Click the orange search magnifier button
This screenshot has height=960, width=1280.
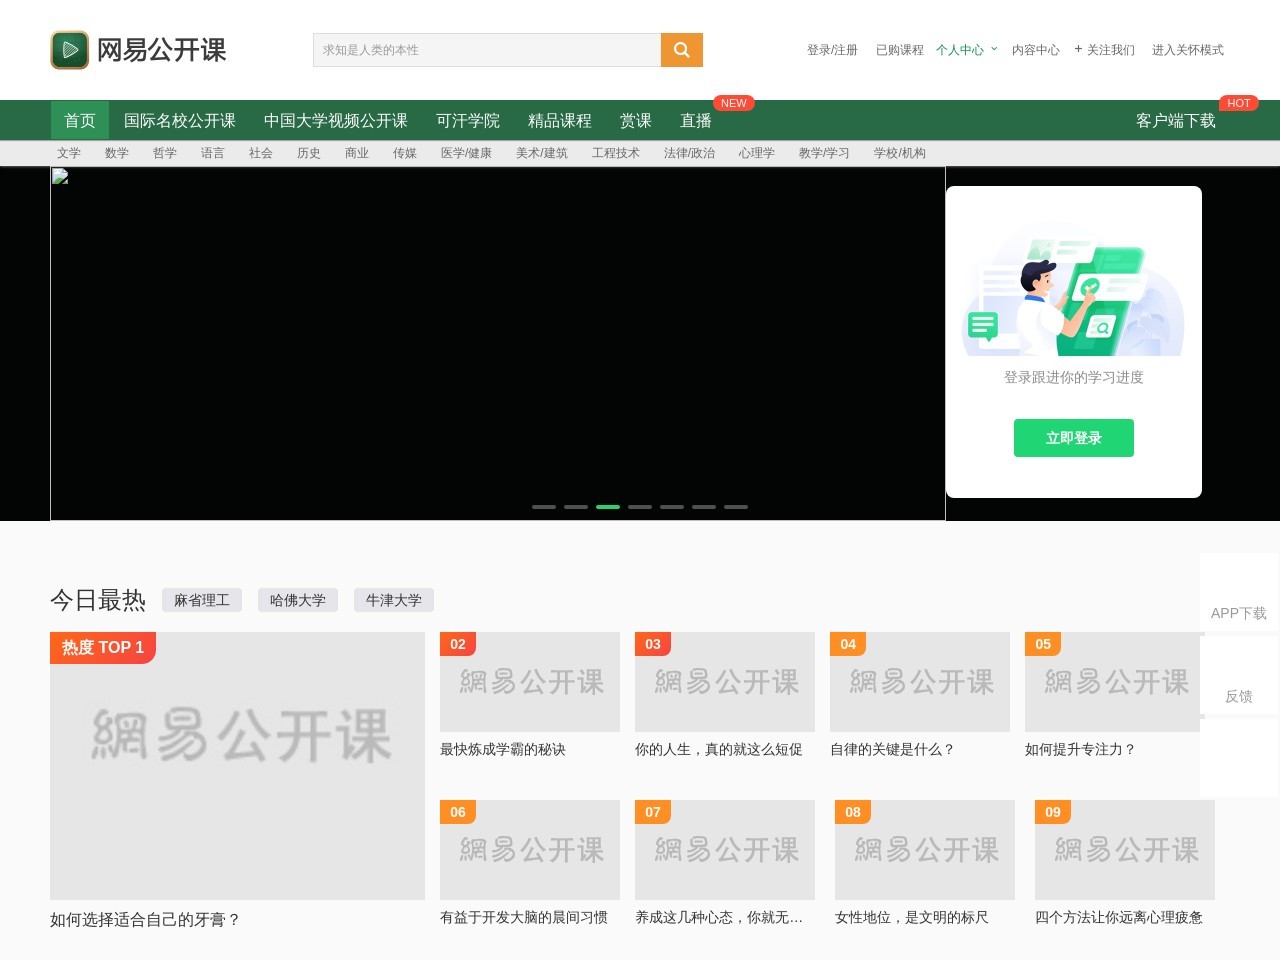[682, 50]
